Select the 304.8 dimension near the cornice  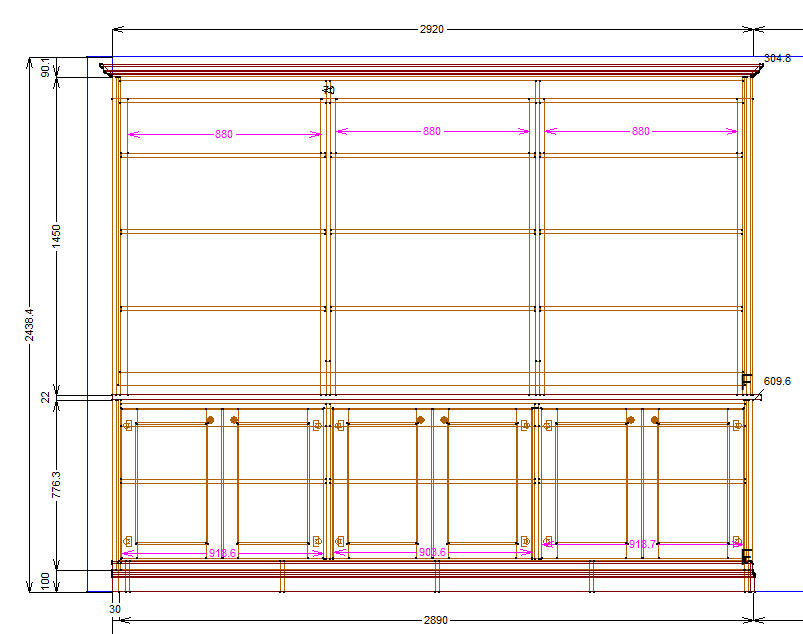coord(779,57)
